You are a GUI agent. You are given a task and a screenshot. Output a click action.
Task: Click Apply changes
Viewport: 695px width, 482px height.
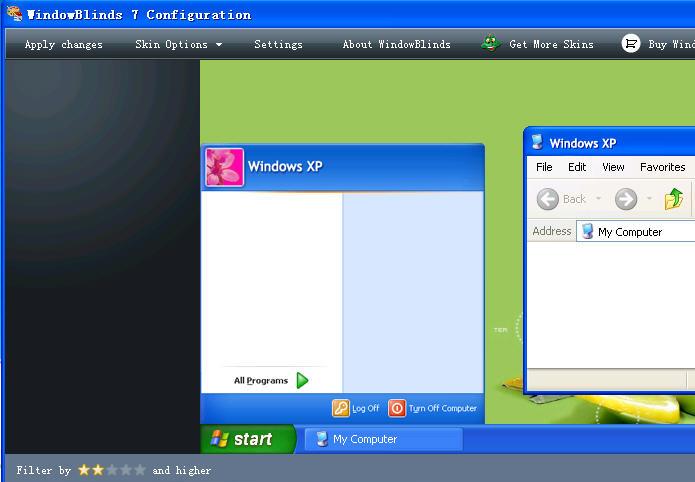(63, 44)
